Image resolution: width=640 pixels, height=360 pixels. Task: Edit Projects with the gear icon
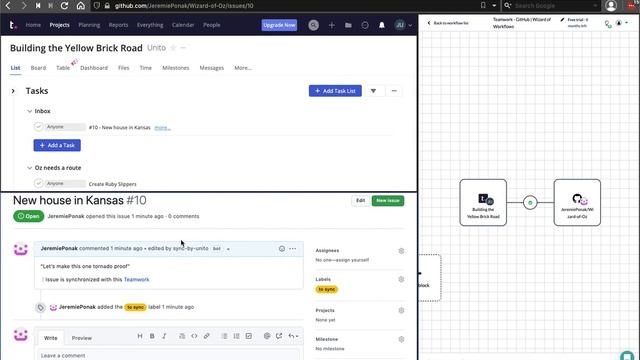tap(401, 311)
